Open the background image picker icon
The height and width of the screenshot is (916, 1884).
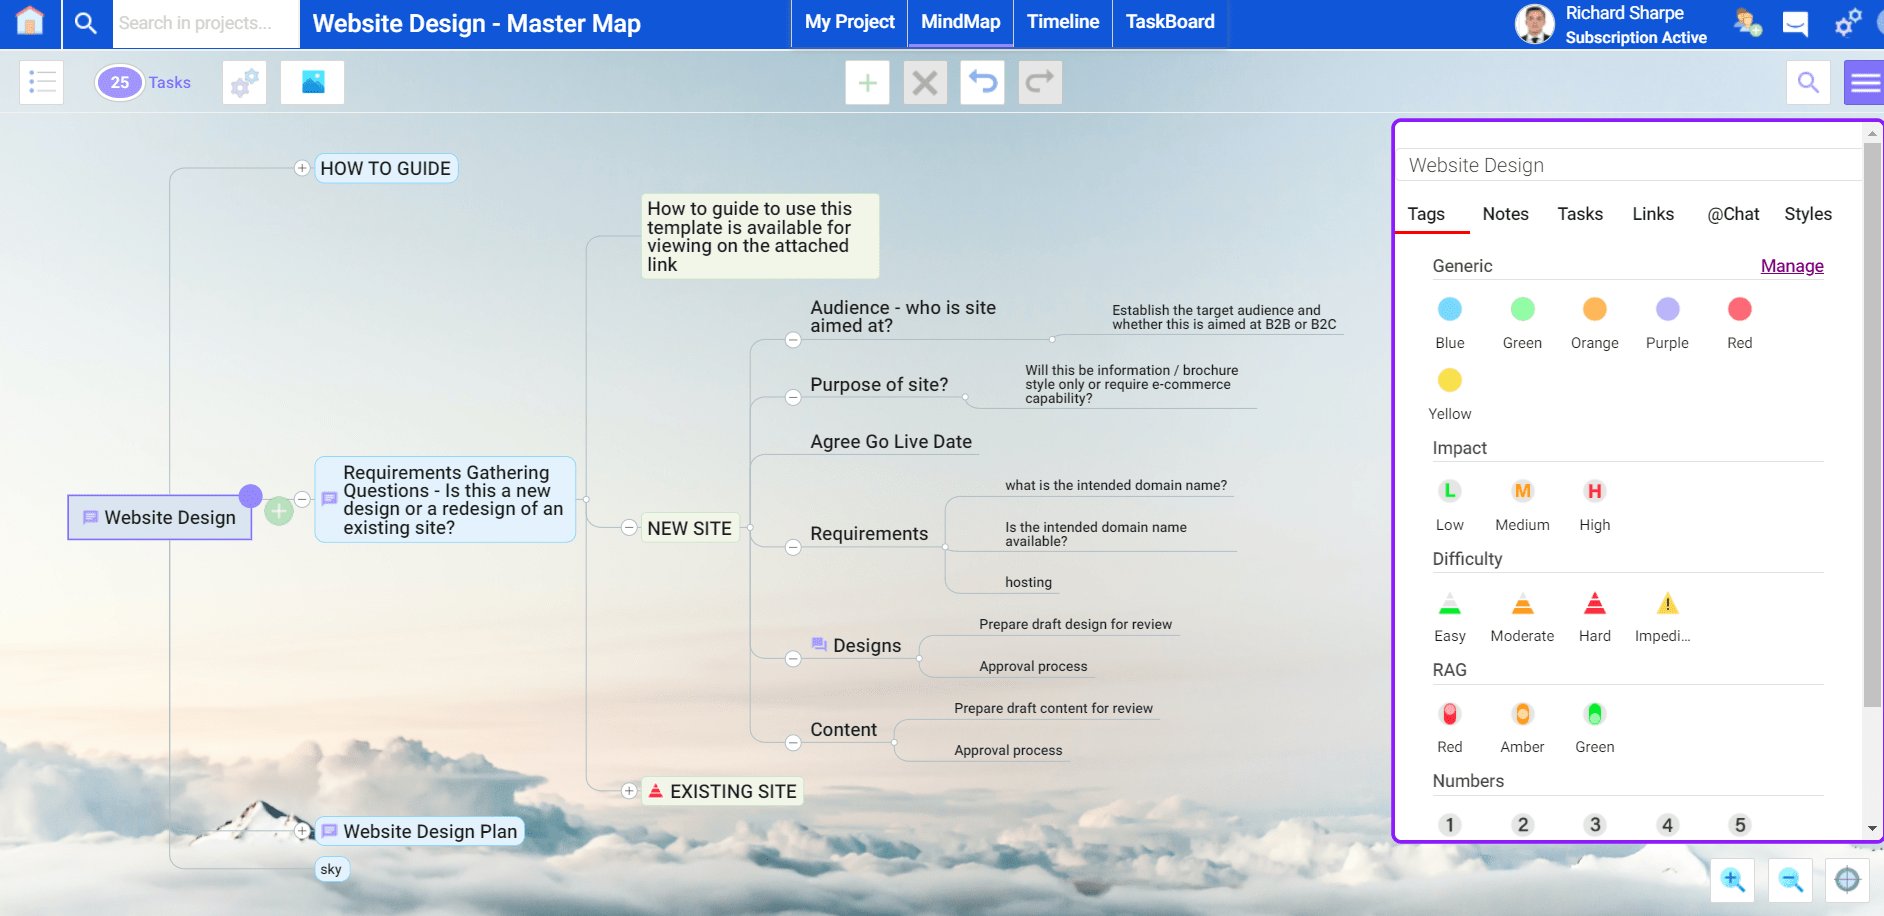[x=312, y=82]
